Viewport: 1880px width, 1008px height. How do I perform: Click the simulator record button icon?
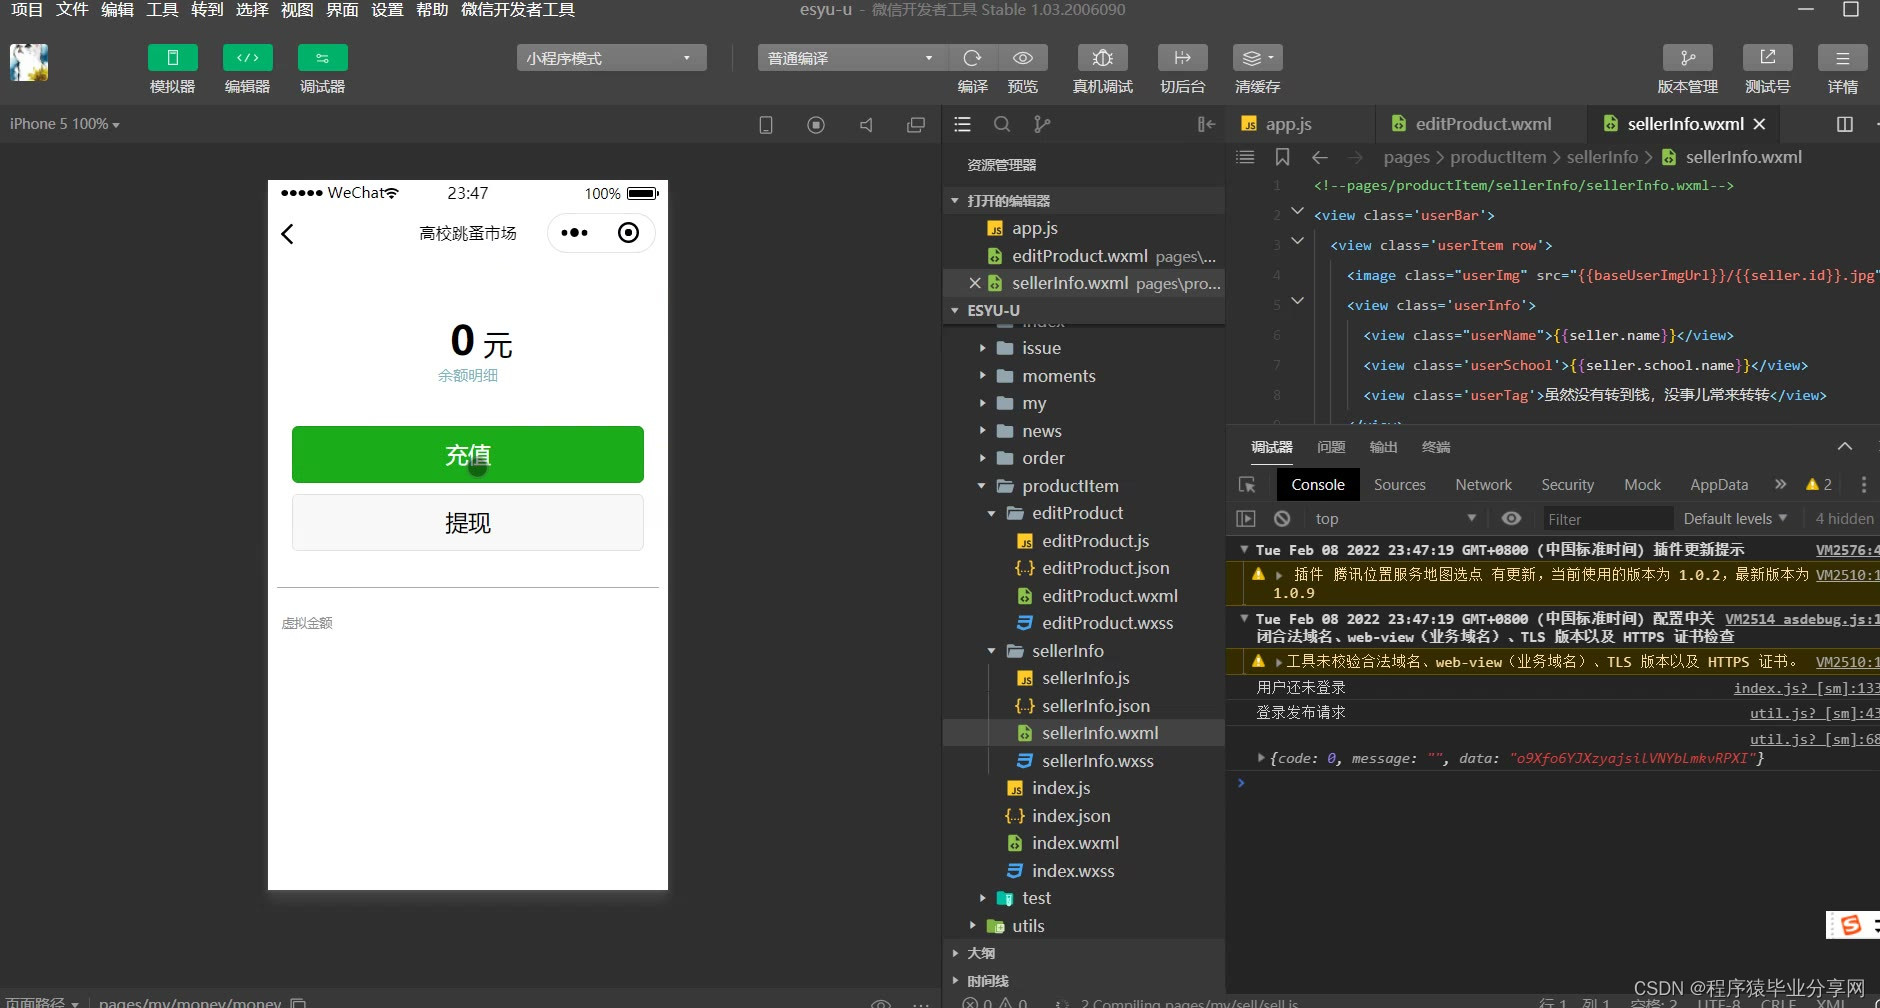point(816,125)
